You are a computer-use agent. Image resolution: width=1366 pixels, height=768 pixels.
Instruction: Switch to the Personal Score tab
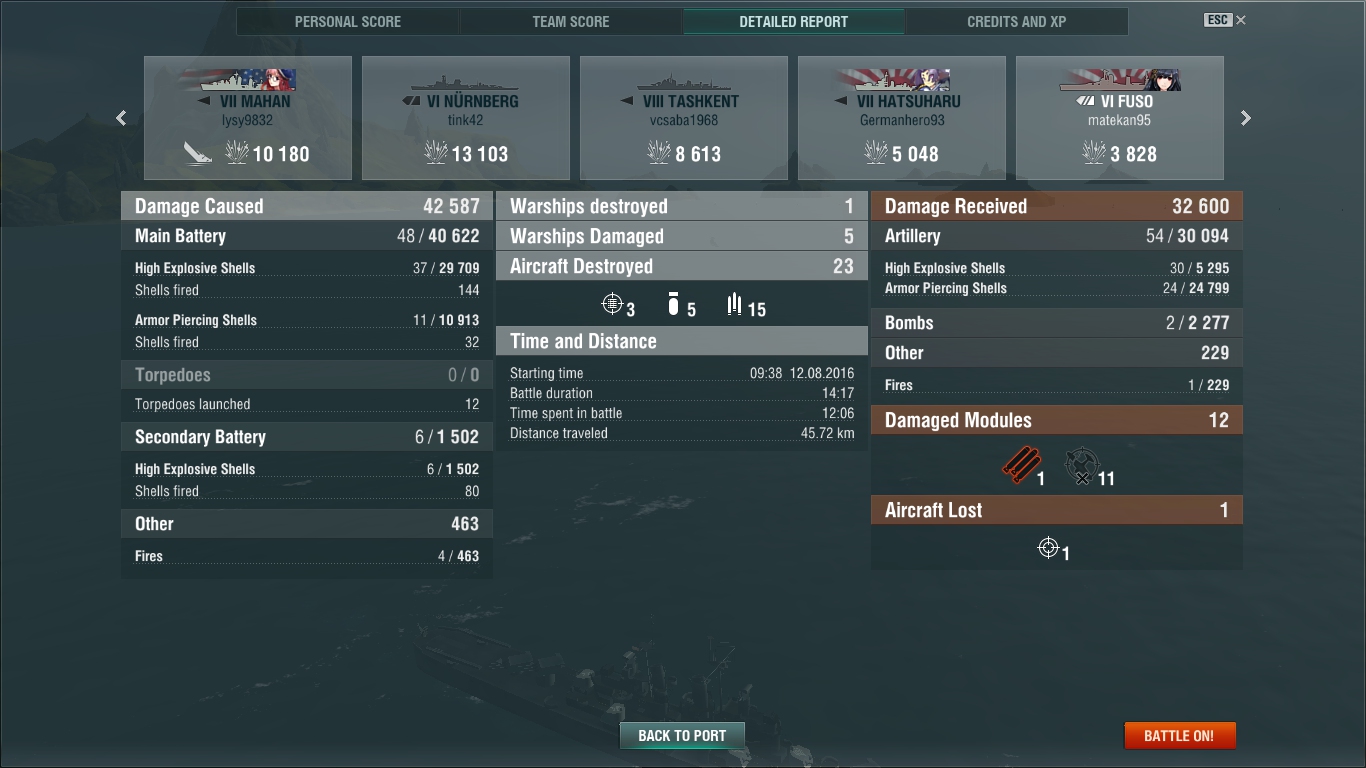click(348, 22)
